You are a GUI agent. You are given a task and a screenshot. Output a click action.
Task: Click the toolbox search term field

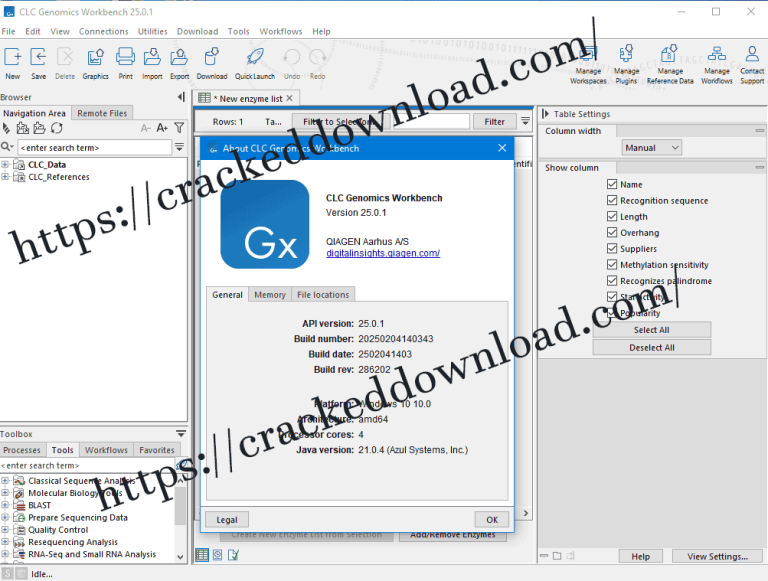pos(88,465)
